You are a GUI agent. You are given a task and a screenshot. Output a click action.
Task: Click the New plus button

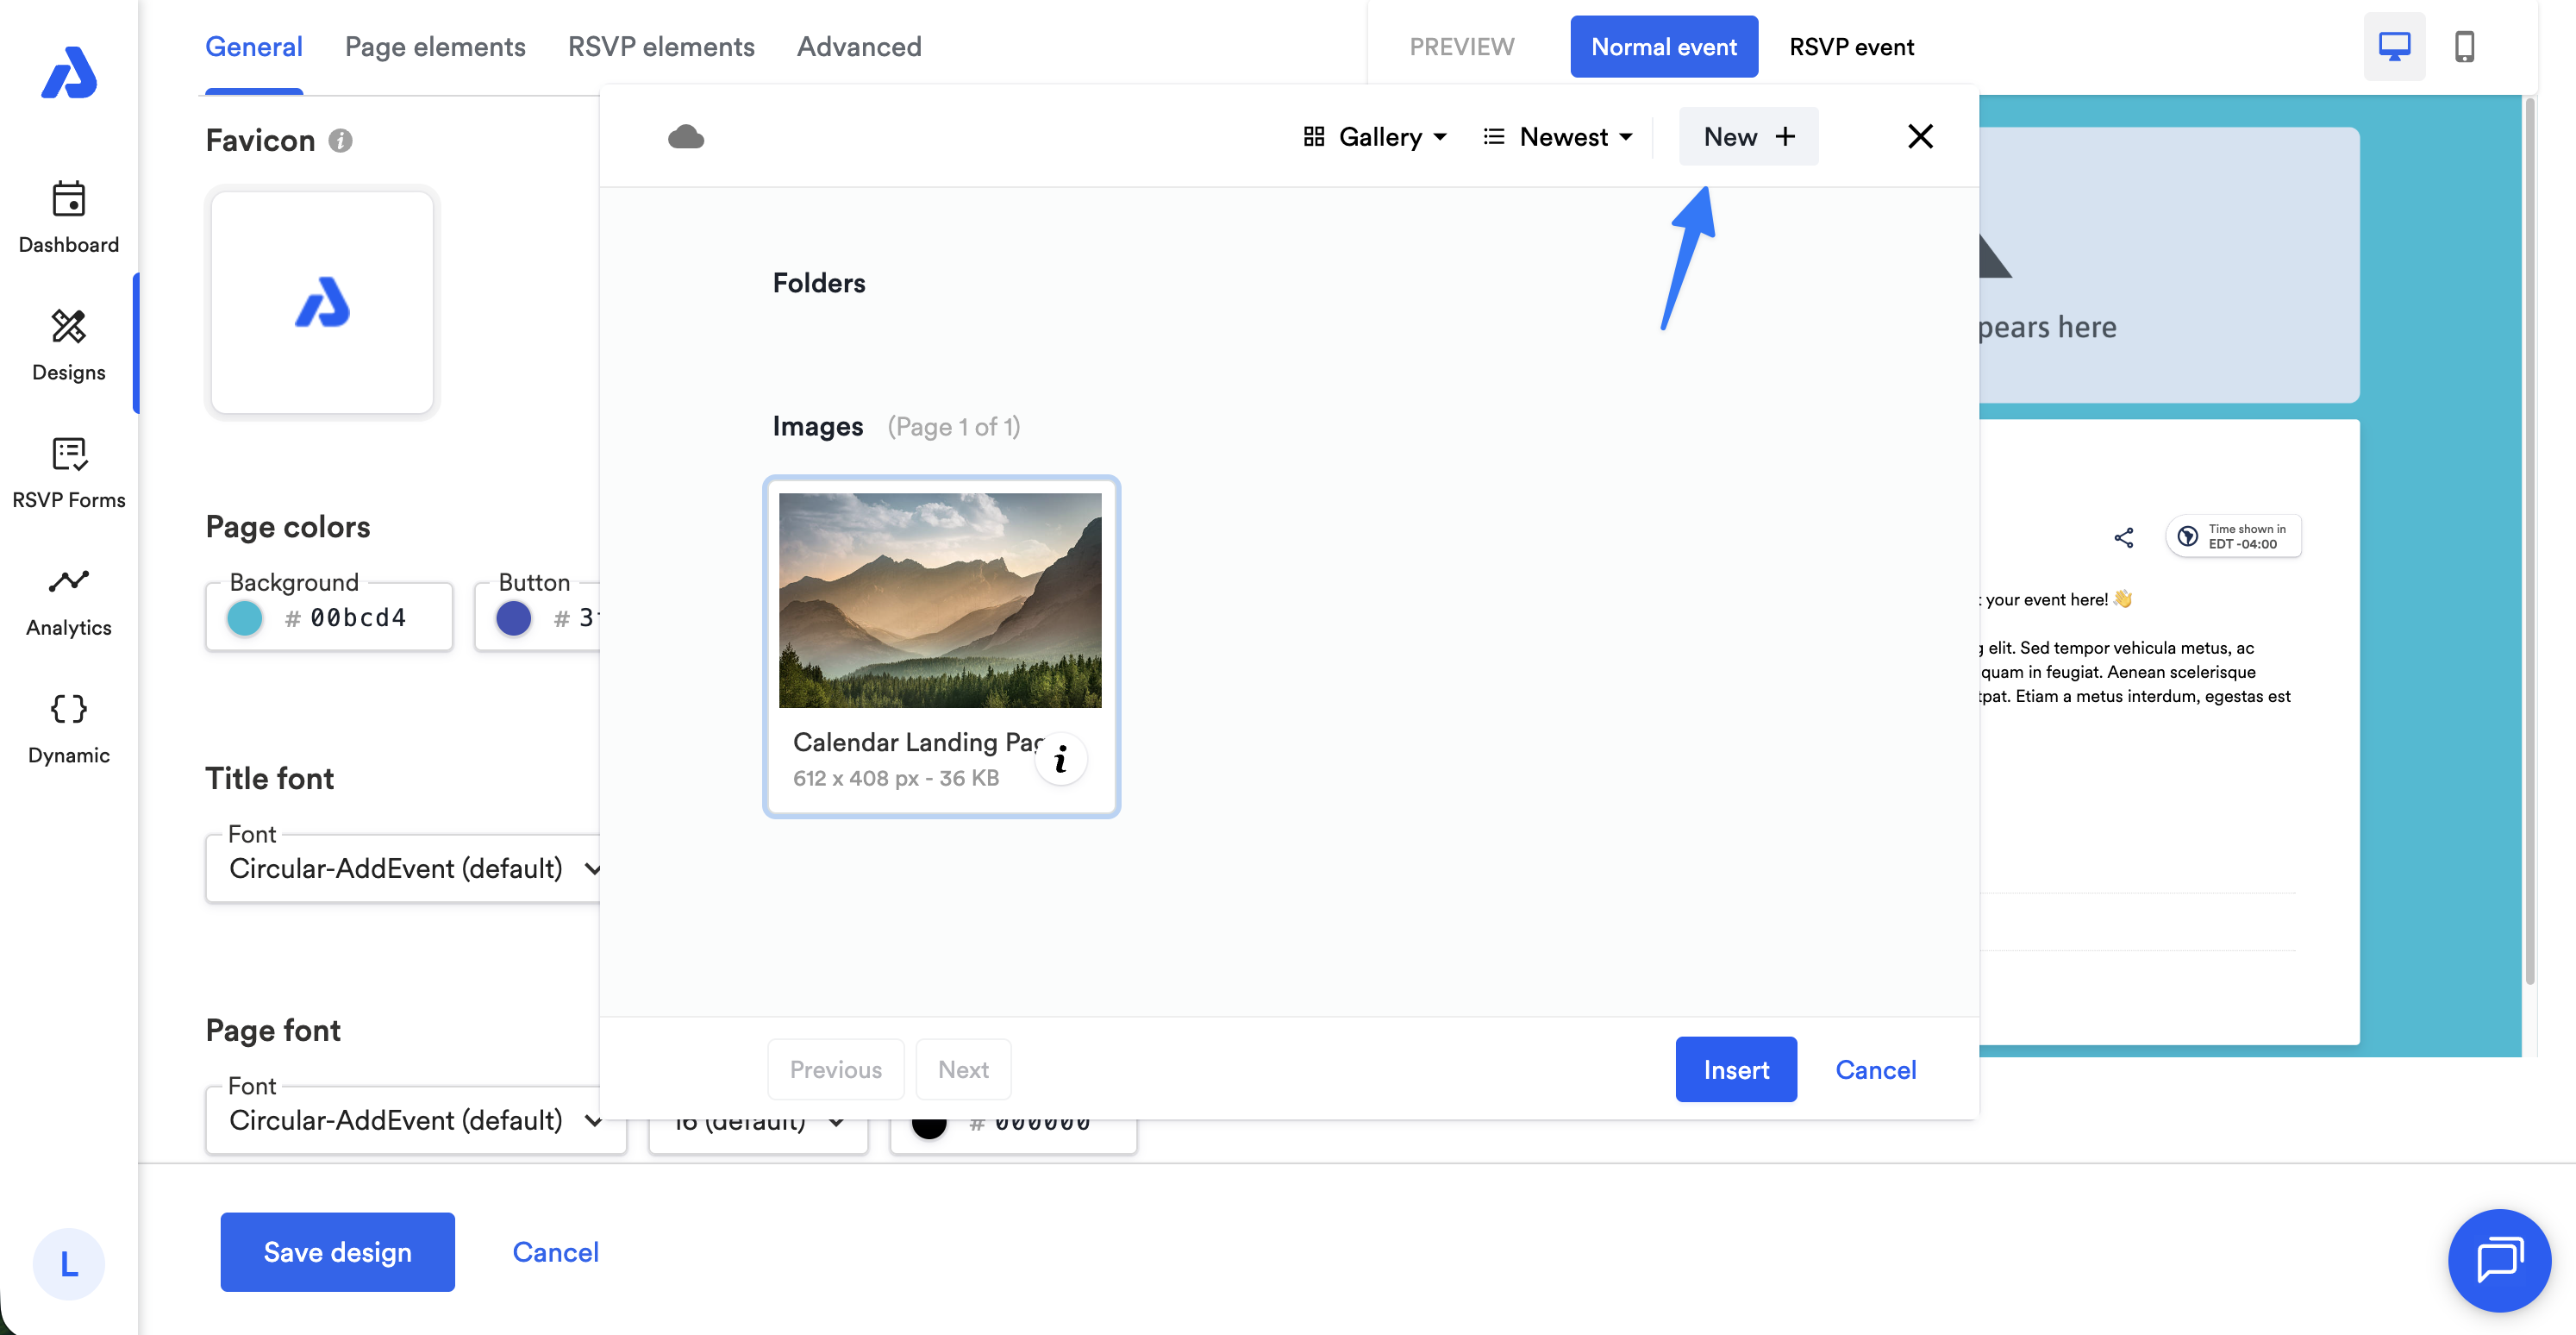(x=1747, y=137)
